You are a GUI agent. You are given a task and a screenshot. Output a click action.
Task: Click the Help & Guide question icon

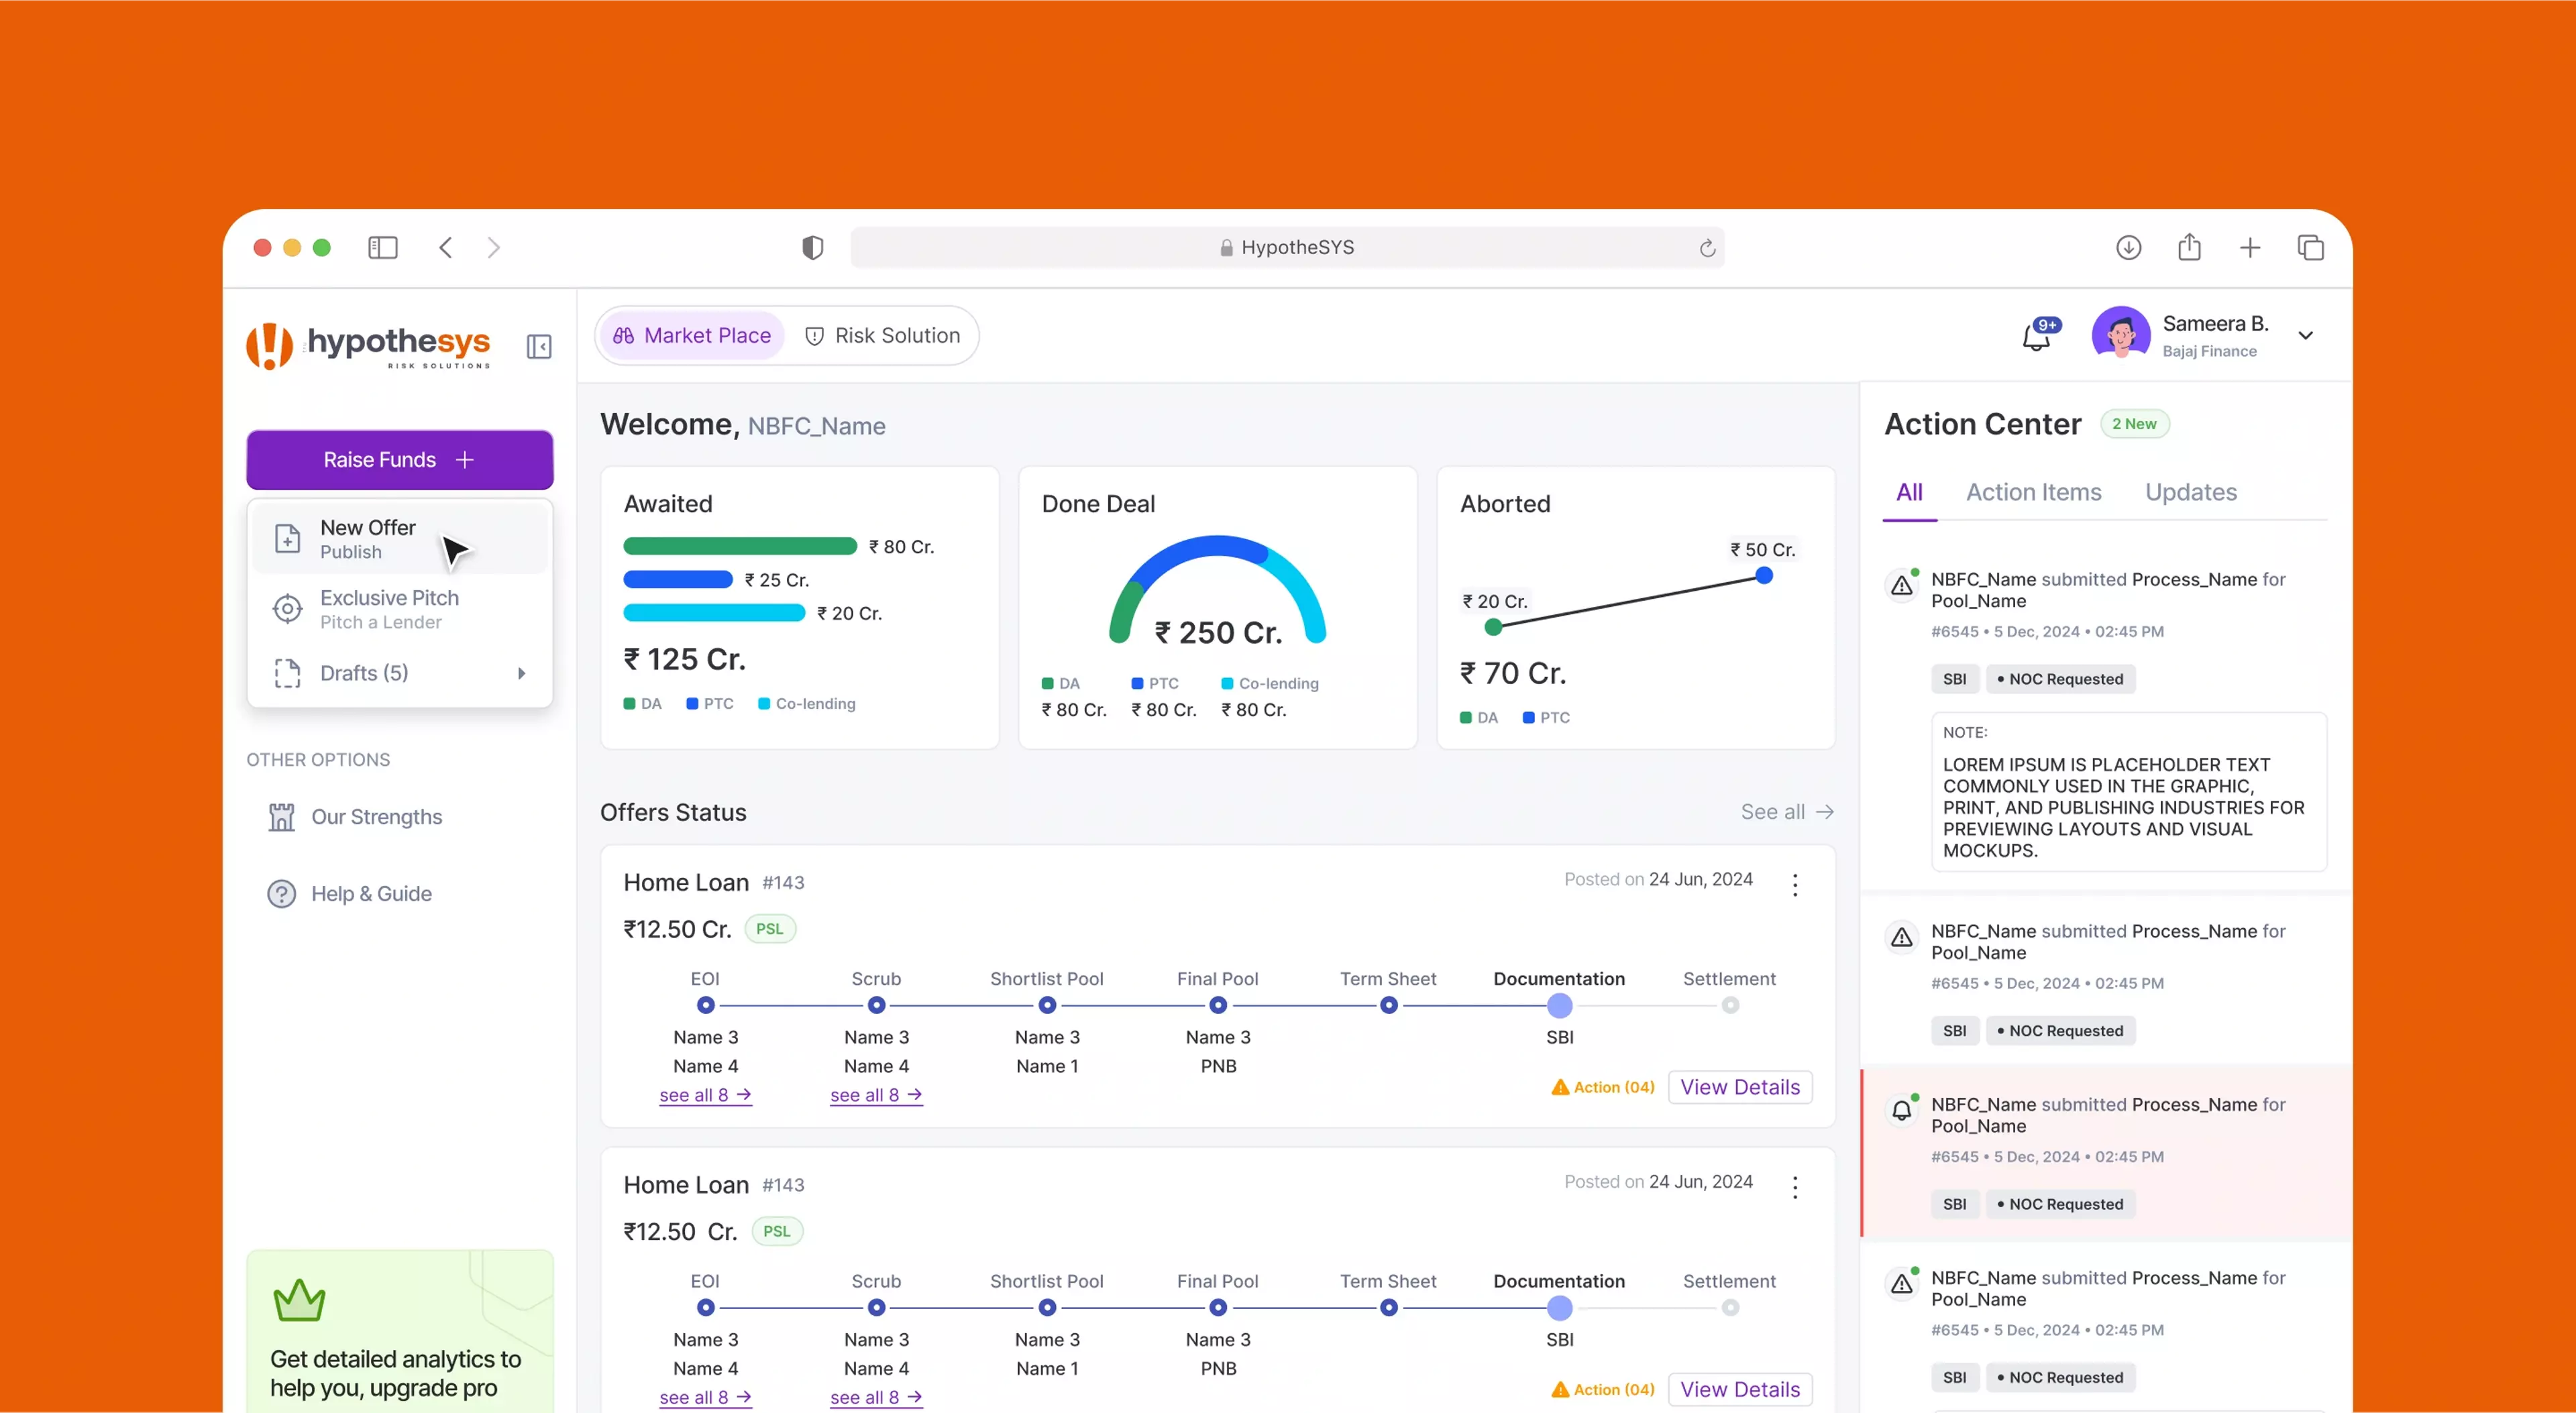point(282,893)
